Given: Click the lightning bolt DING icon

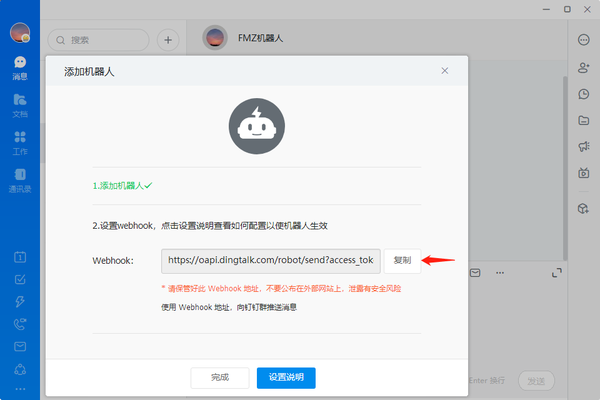Looking at the screenshot, I should point(19,302).
